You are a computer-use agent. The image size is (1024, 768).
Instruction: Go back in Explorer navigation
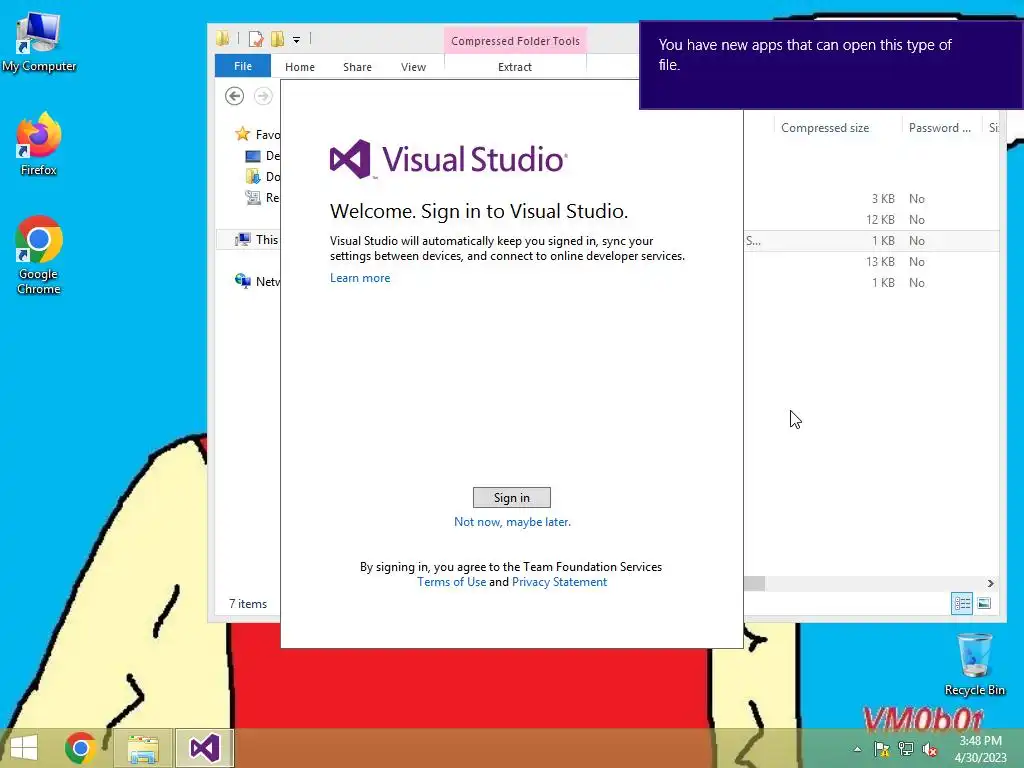[x=234, y=96]
